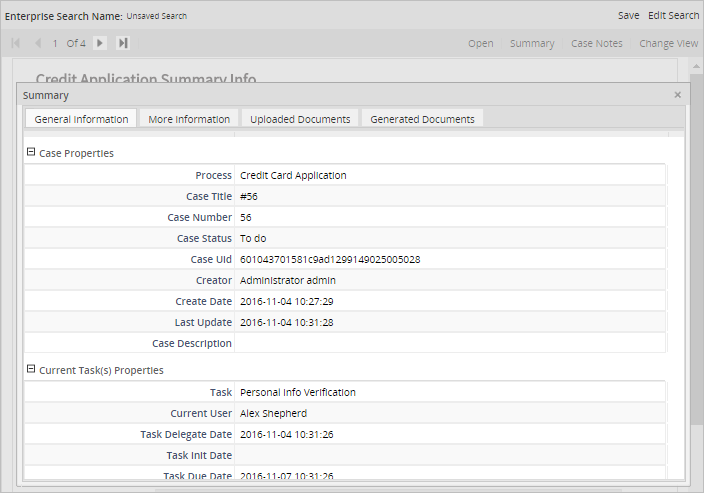
Task: Click the Save button
Action: 628,16
